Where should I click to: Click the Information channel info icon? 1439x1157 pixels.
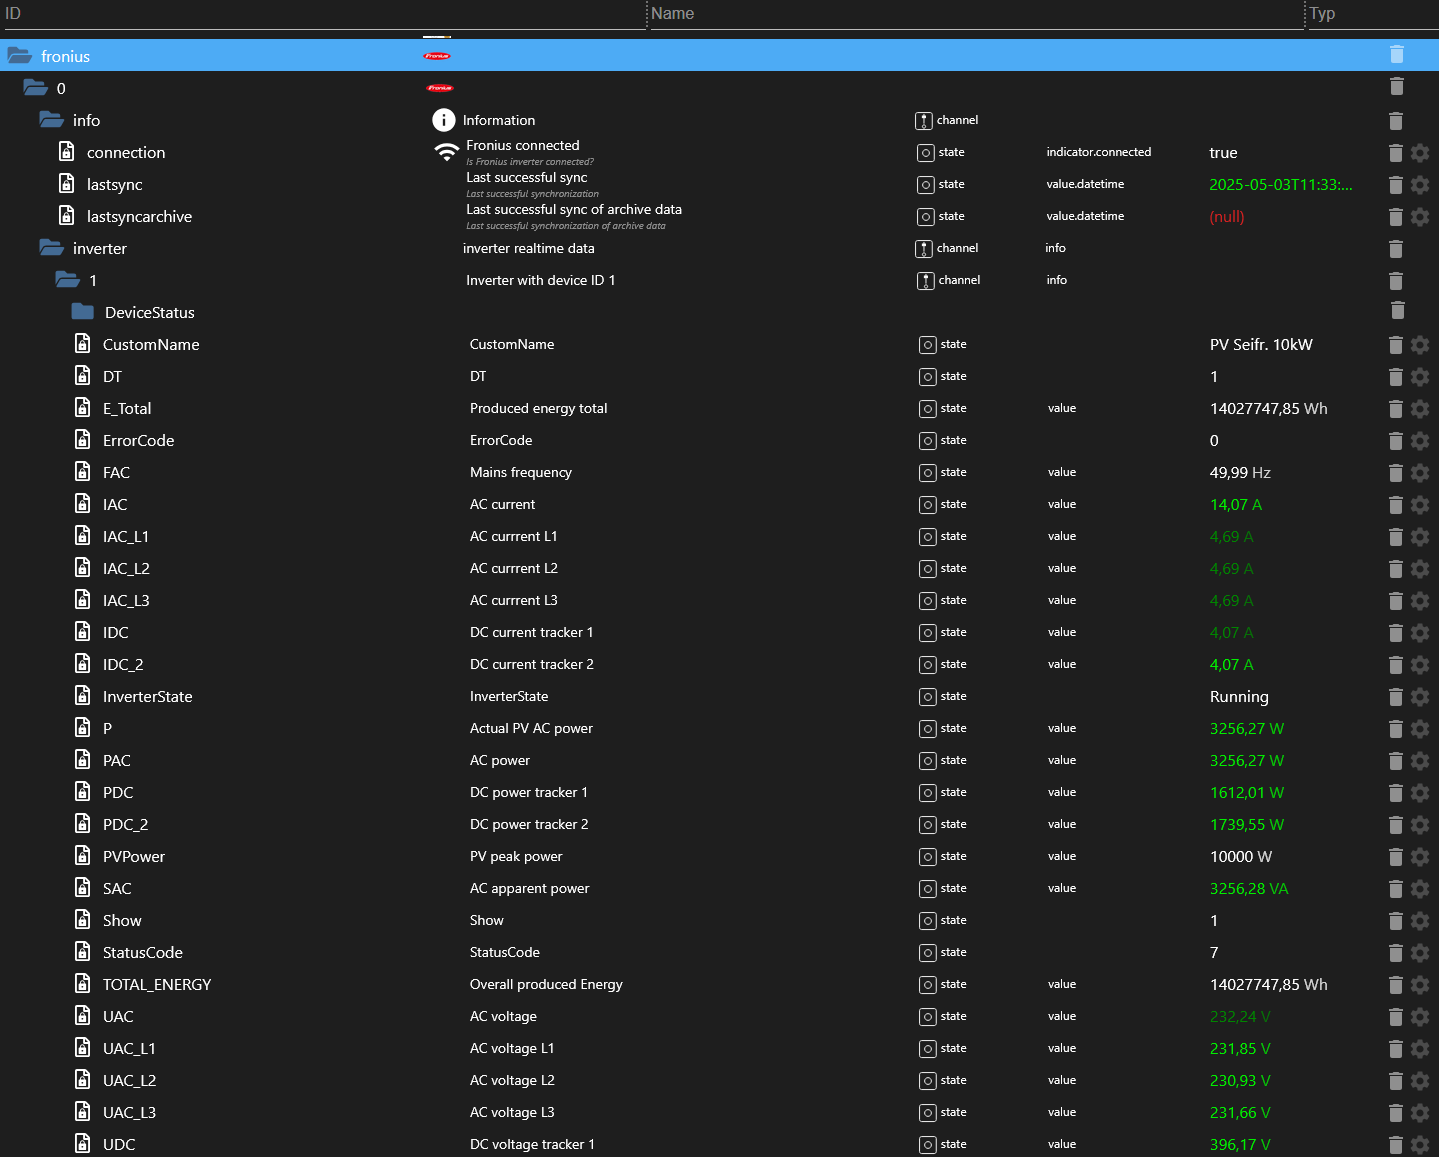[x=443, y=120]
